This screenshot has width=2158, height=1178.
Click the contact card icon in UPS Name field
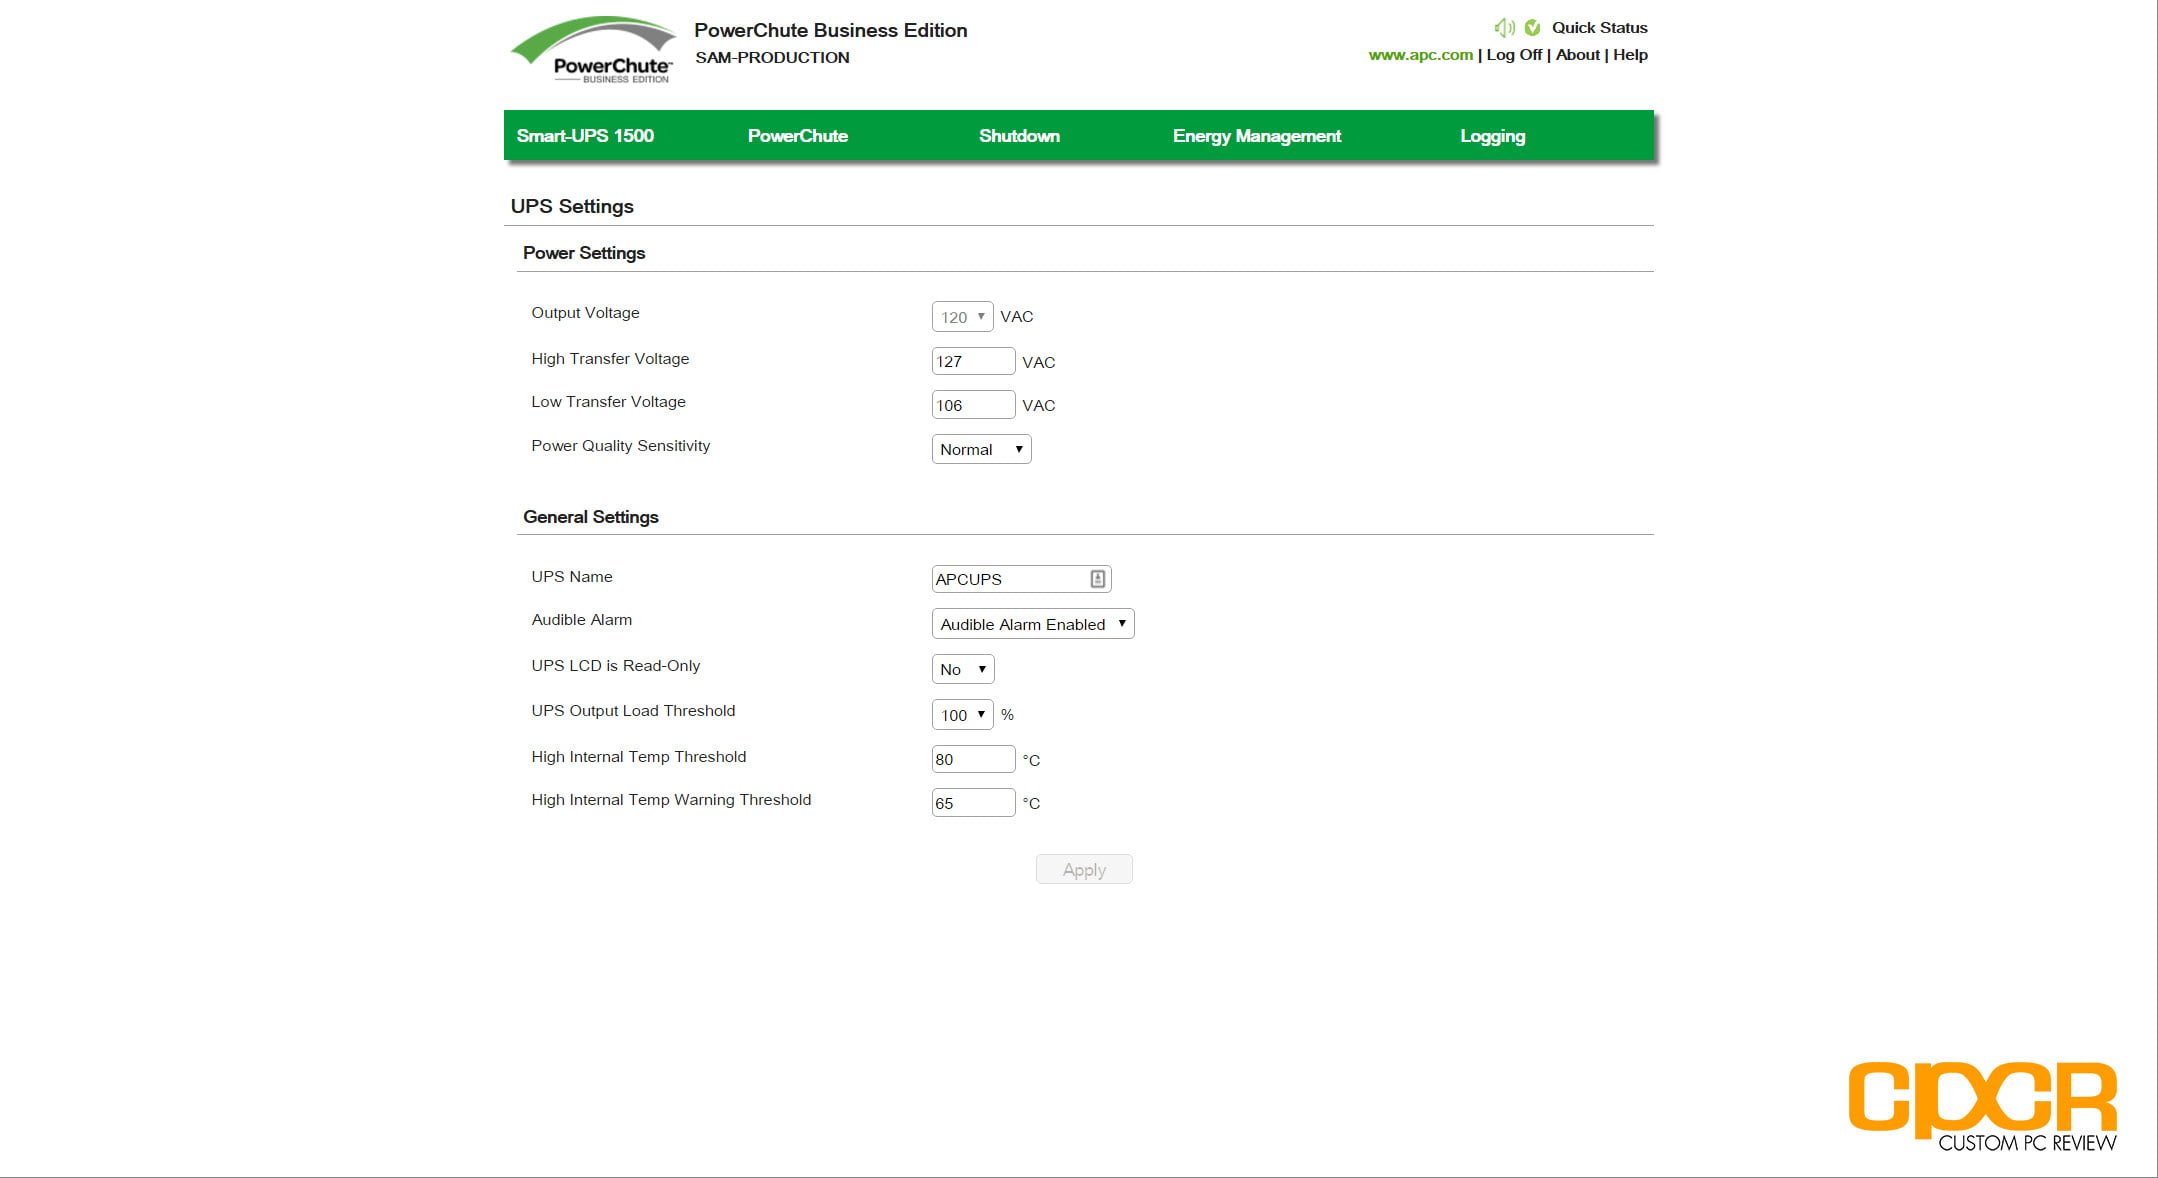click(x=1097, y=579)
